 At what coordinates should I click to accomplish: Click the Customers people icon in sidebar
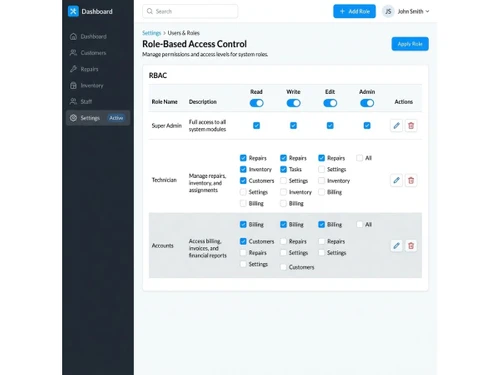73,53
